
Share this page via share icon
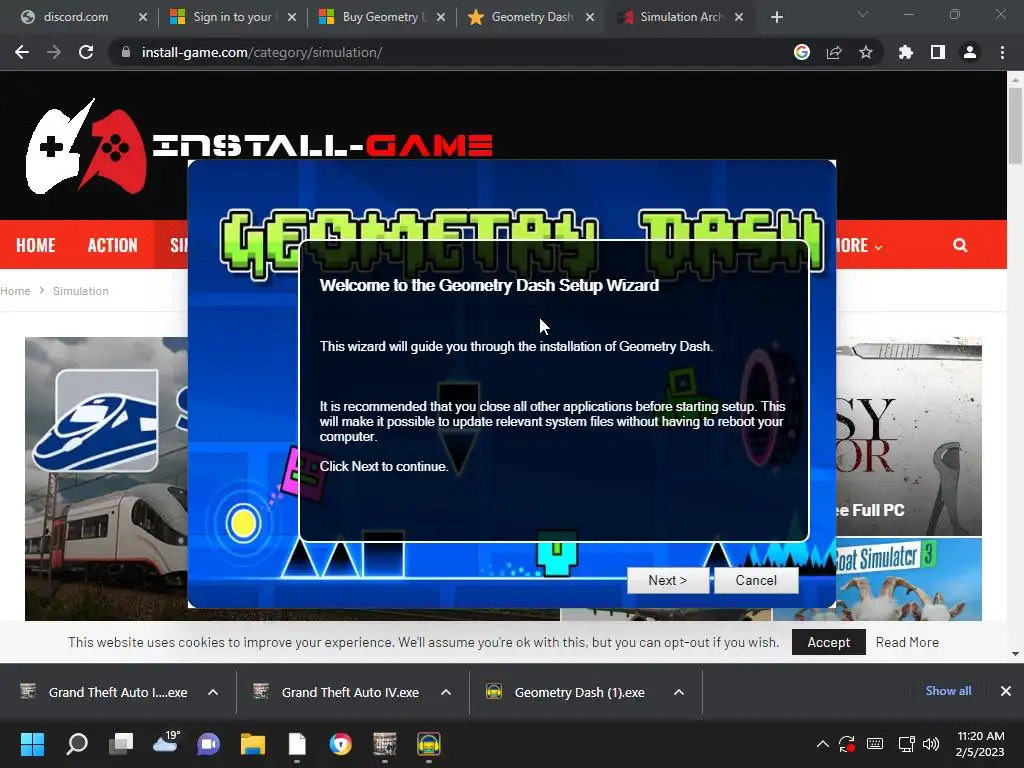(x=834, y=52)
